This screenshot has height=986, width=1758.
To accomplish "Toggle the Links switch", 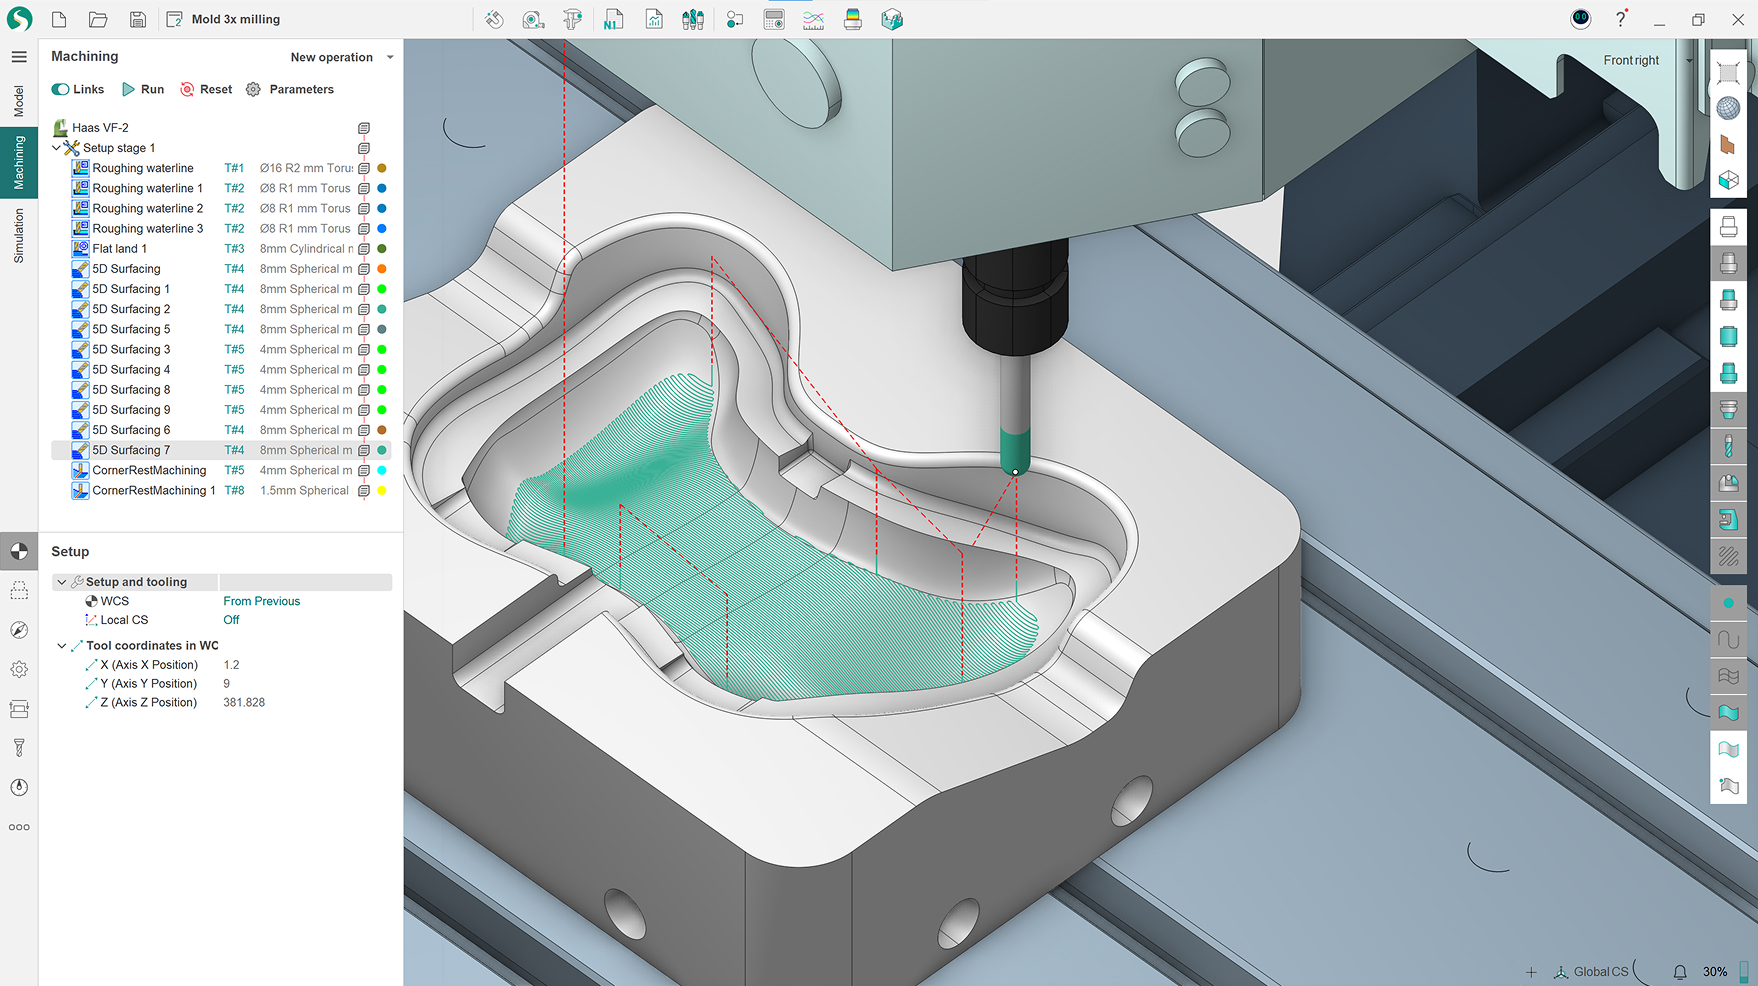I will [x=78, y=89].
